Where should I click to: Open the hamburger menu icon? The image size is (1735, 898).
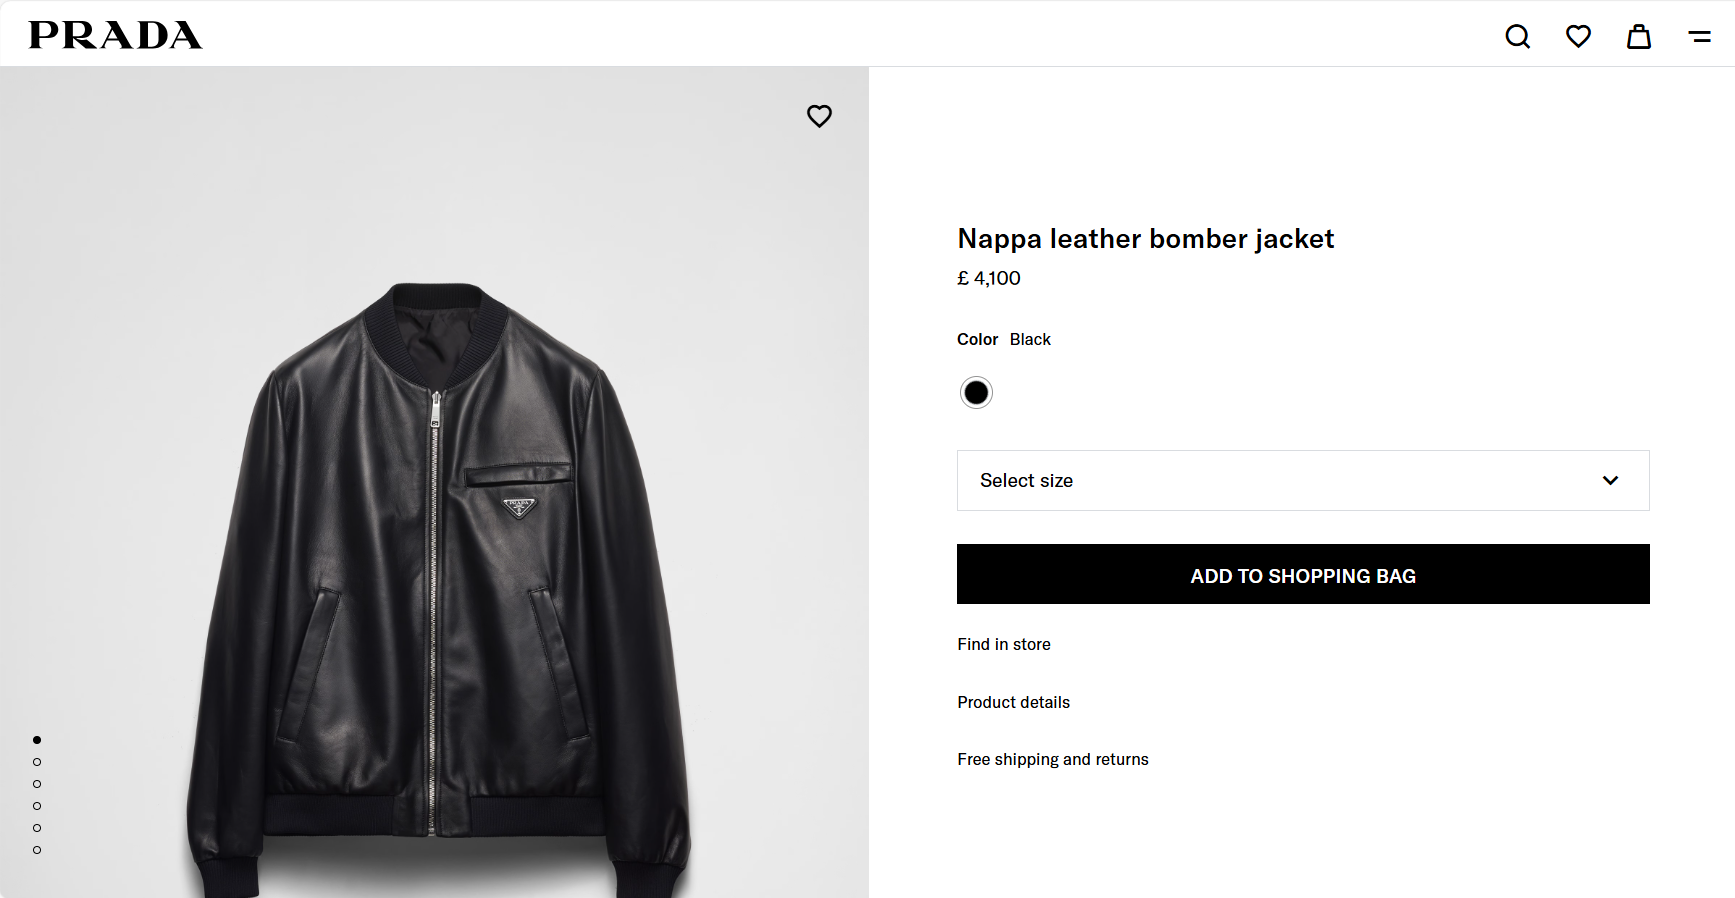click(x=1699, y=37)
